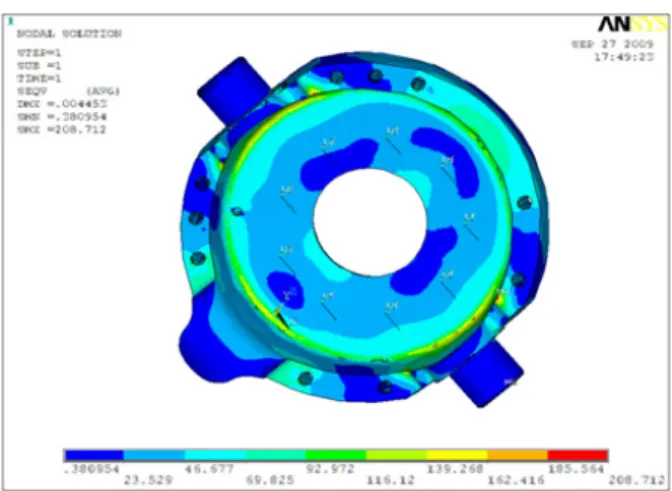Click the light blue legend band

click(154, 455)
